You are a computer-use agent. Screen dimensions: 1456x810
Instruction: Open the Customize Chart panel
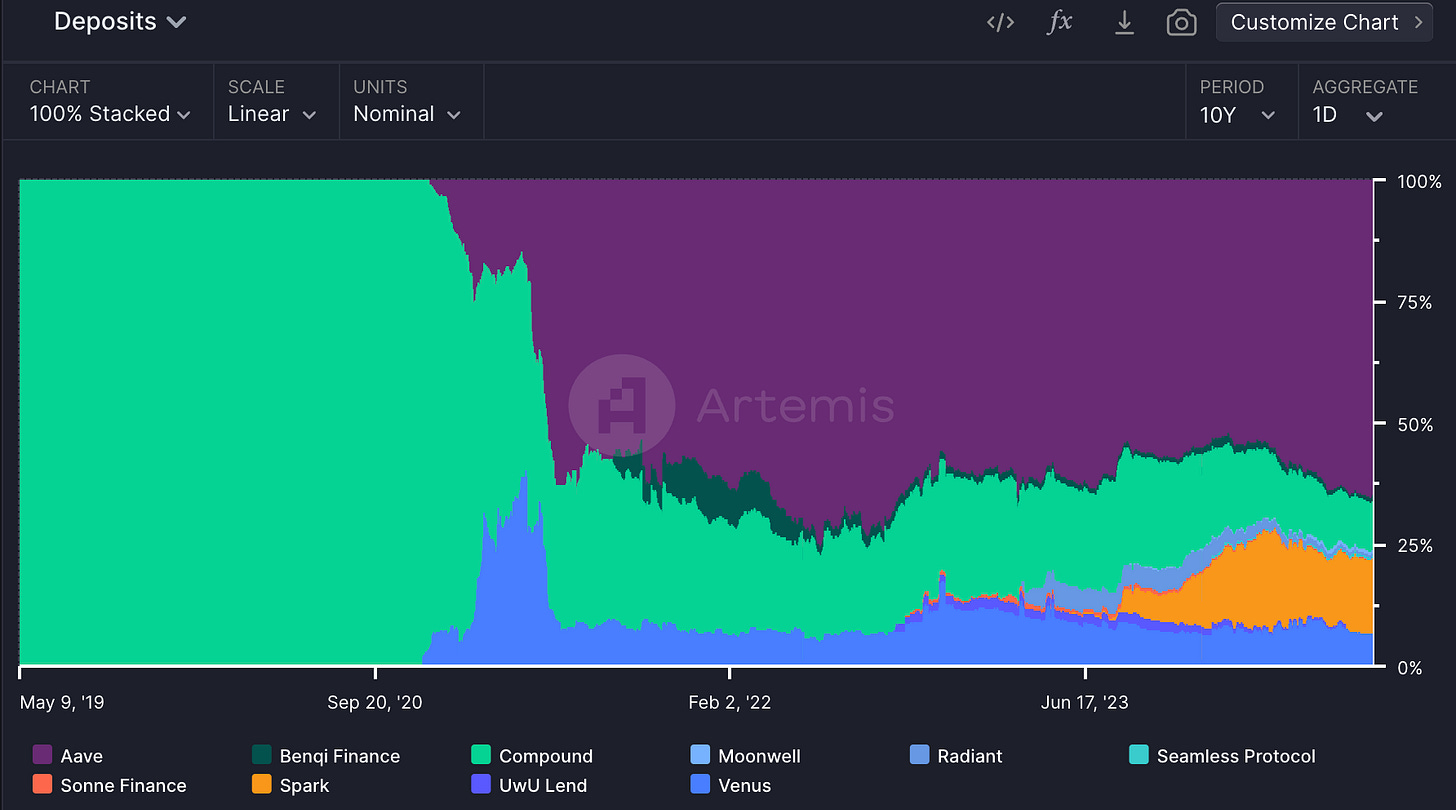[x=1325, y=22]
